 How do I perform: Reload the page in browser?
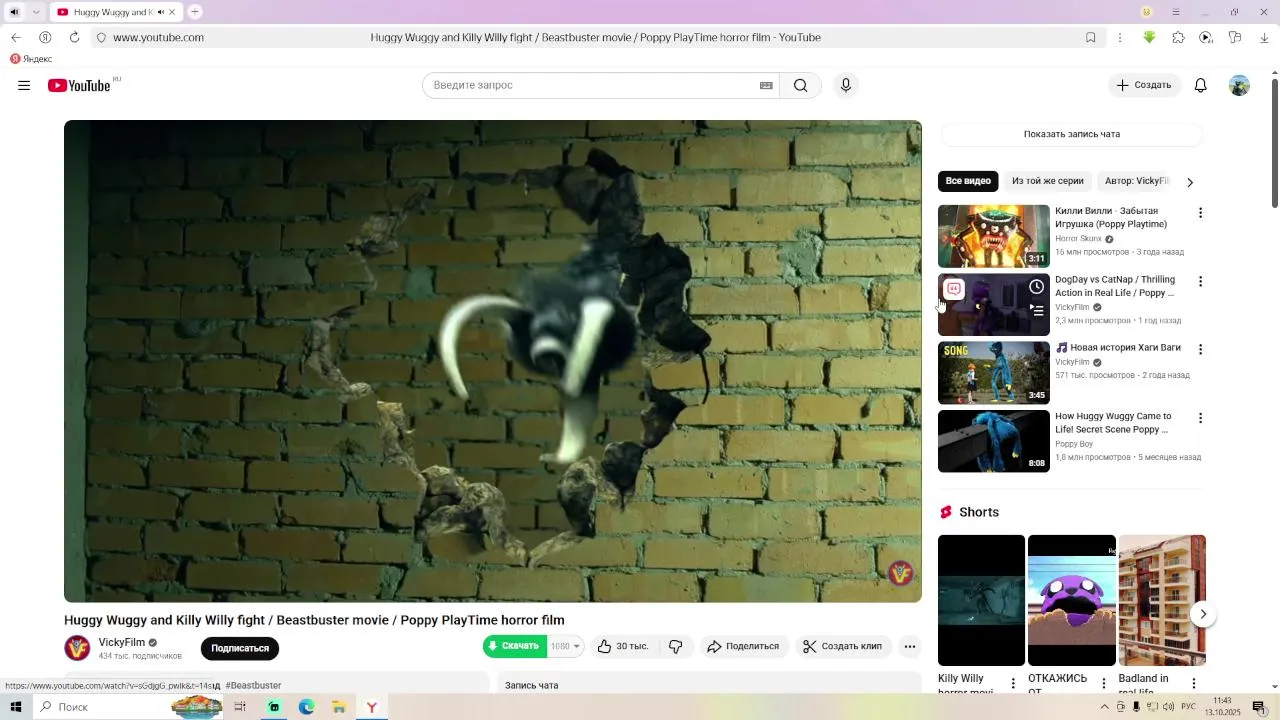[74, 37]
